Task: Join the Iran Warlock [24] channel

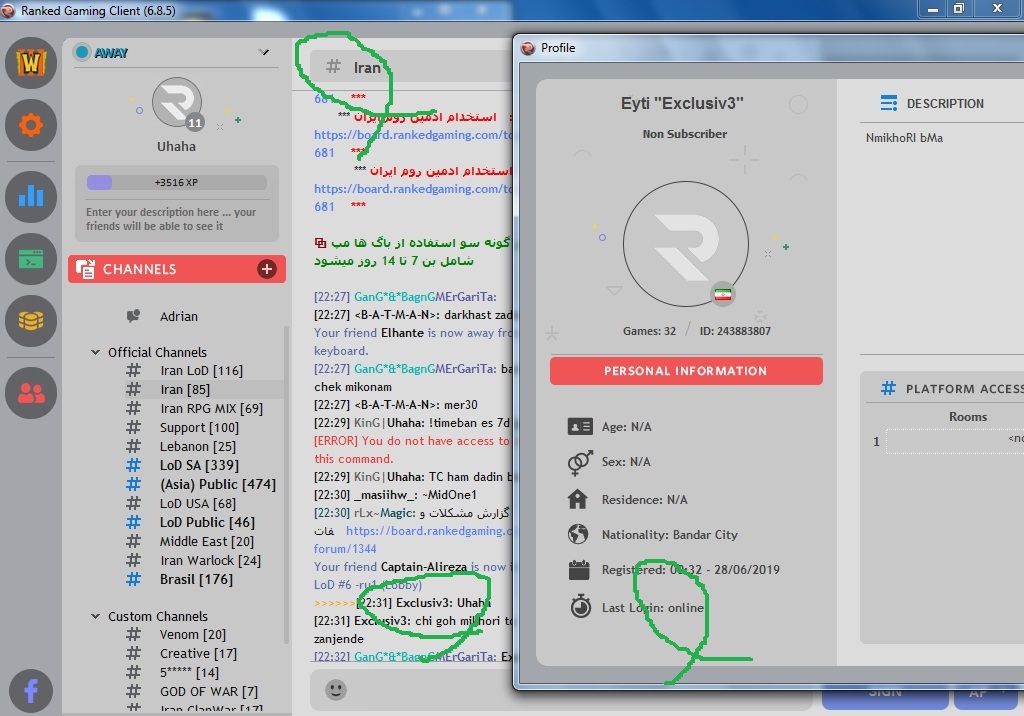Action: pos(210,560)
